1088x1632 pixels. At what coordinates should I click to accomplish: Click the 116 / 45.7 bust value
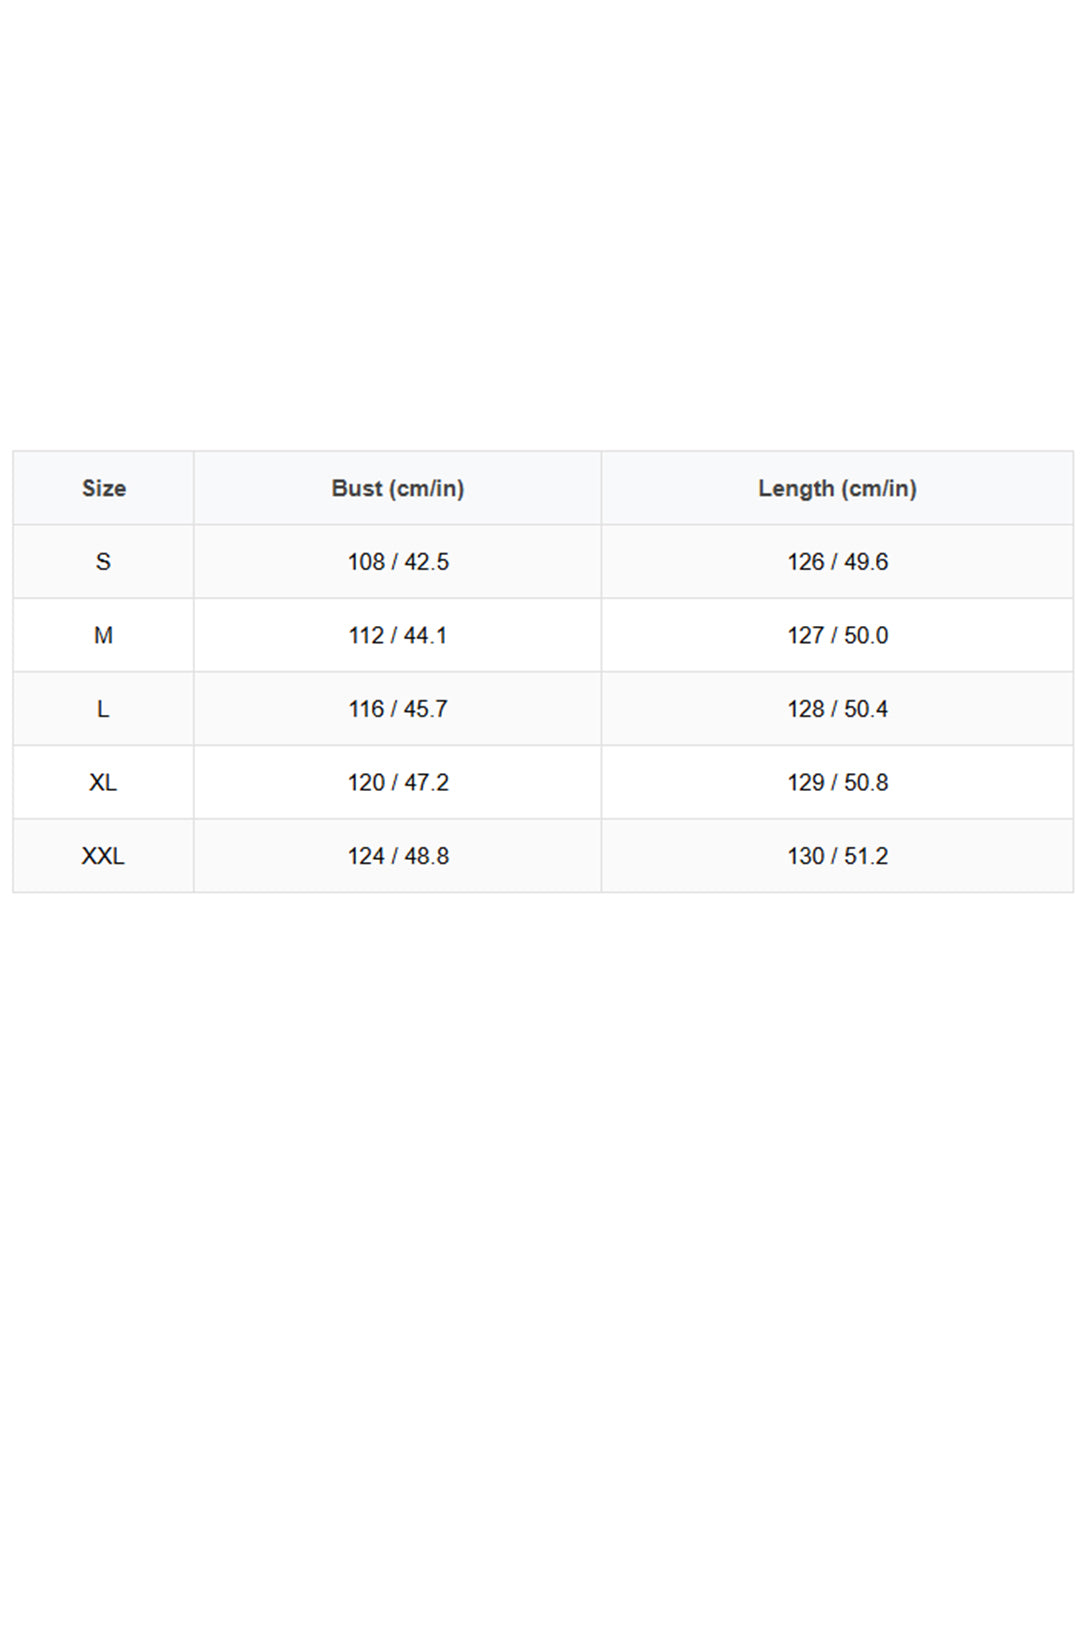(x=397, y=709)
